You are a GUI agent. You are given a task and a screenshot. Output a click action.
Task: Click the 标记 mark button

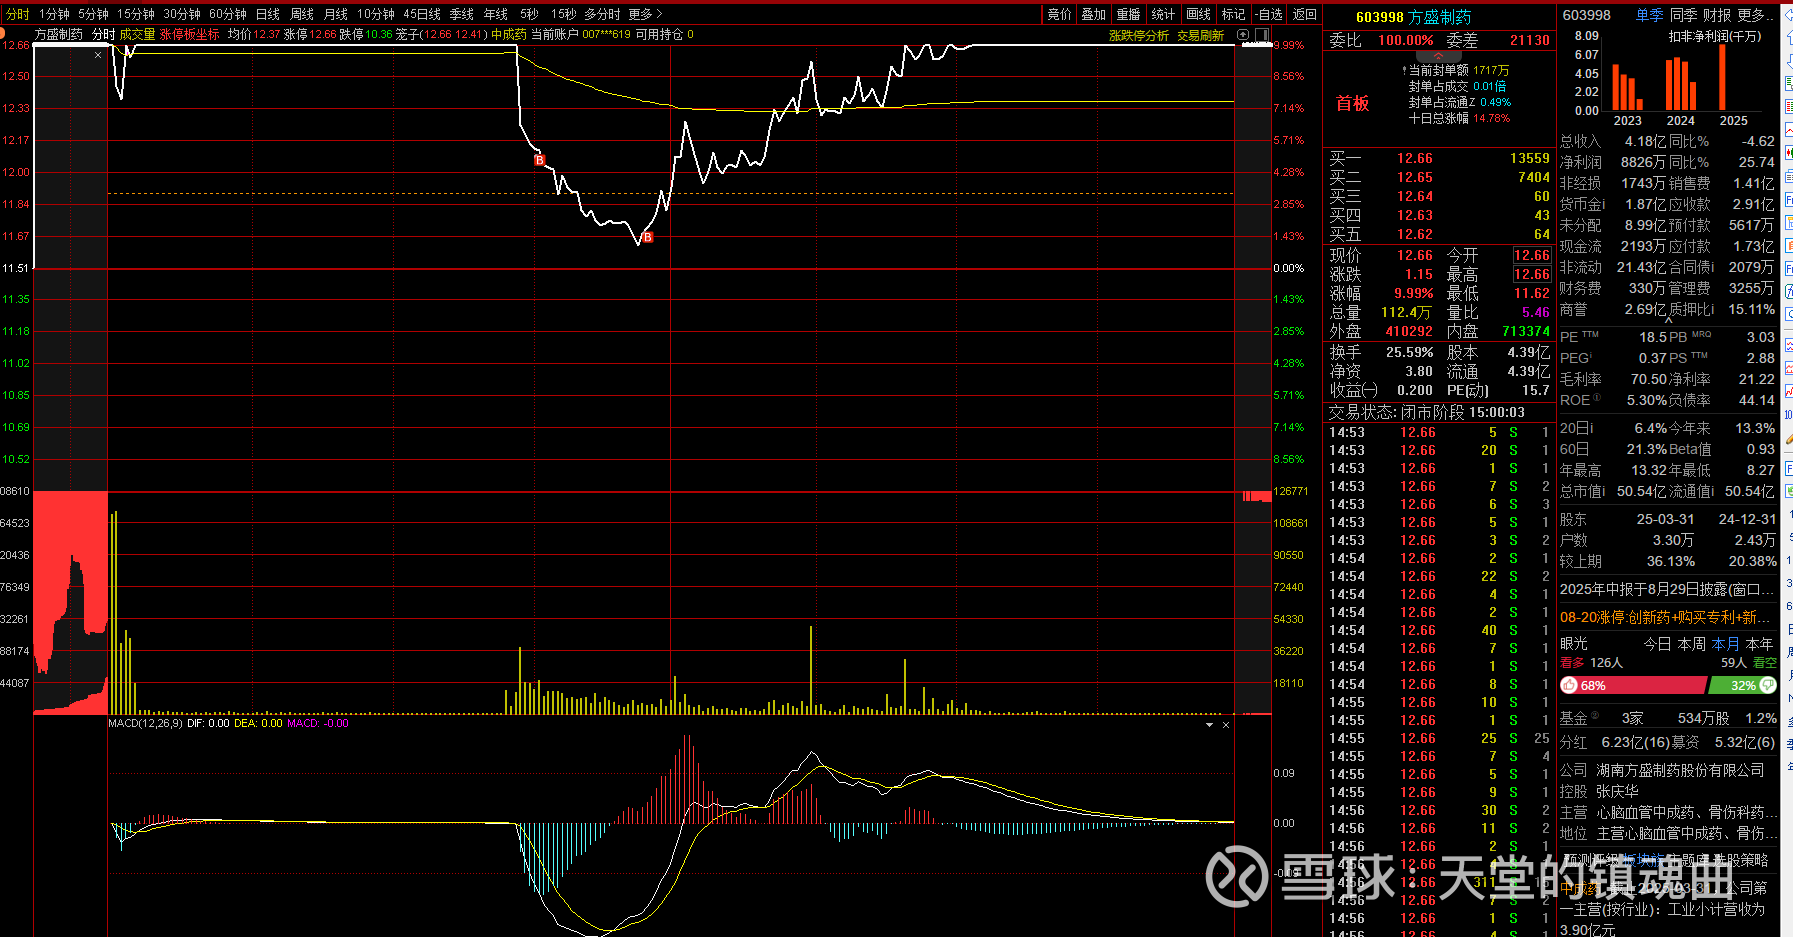1234,14
